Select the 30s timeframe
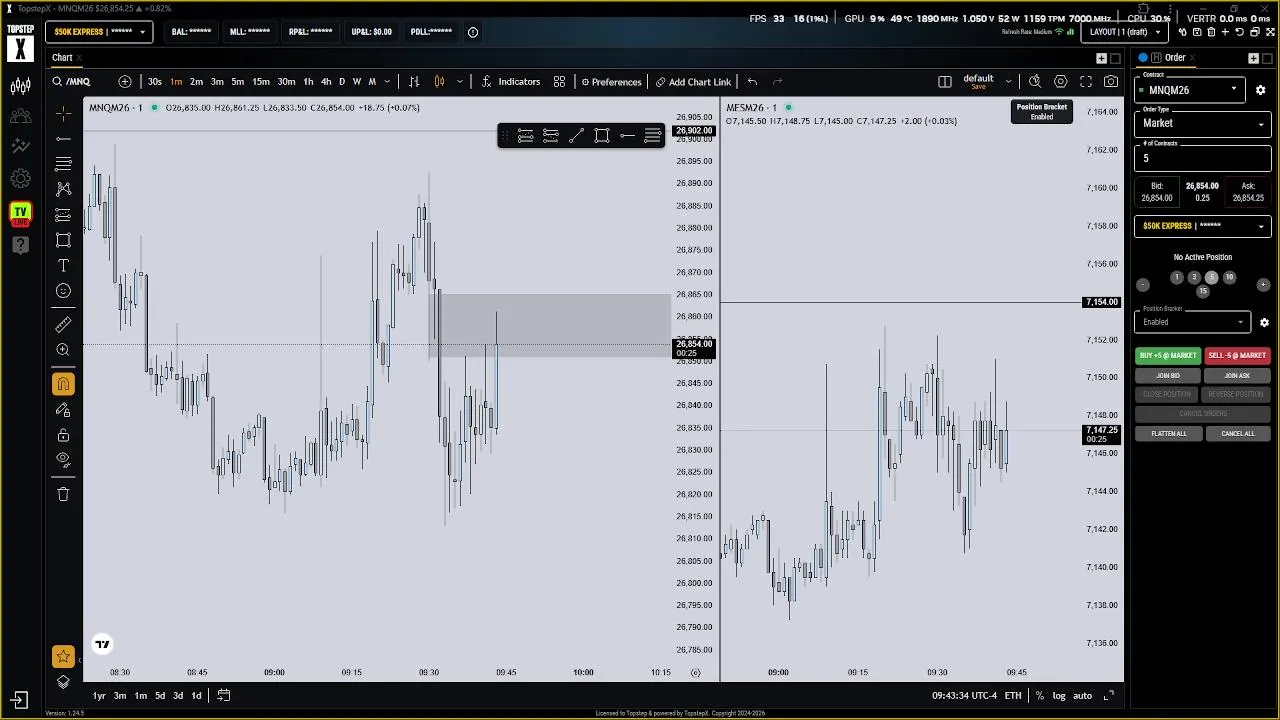 click(155, 82)
